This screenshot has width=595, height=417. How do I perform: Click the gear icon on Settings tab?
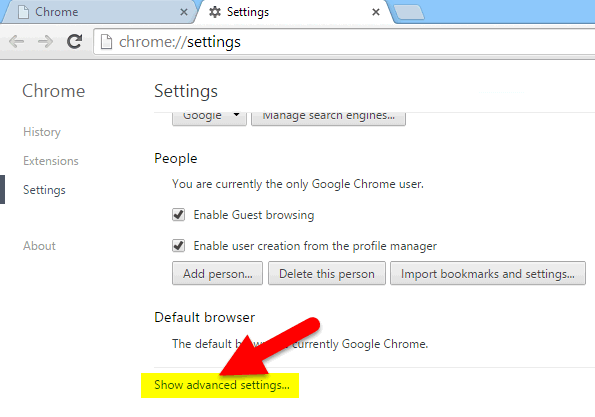215,12
